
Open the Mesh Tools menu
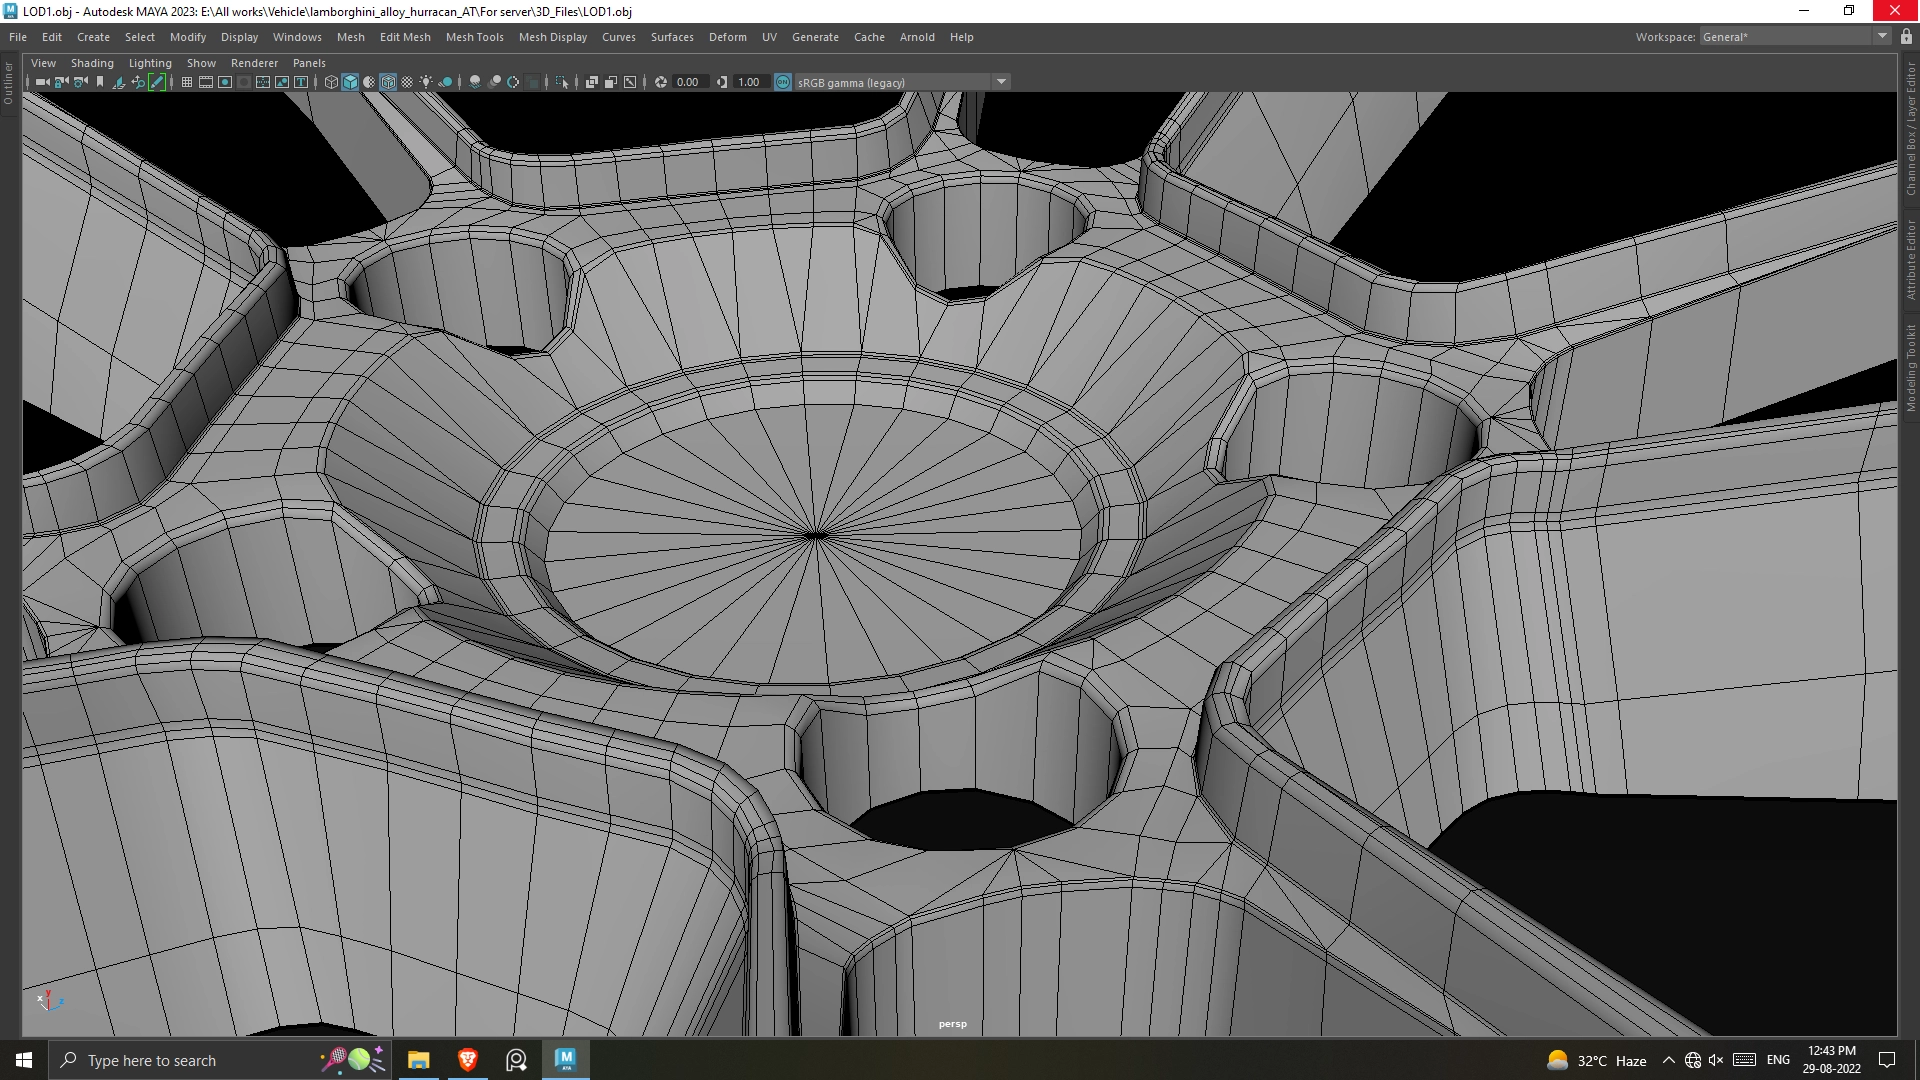[474, 37]
